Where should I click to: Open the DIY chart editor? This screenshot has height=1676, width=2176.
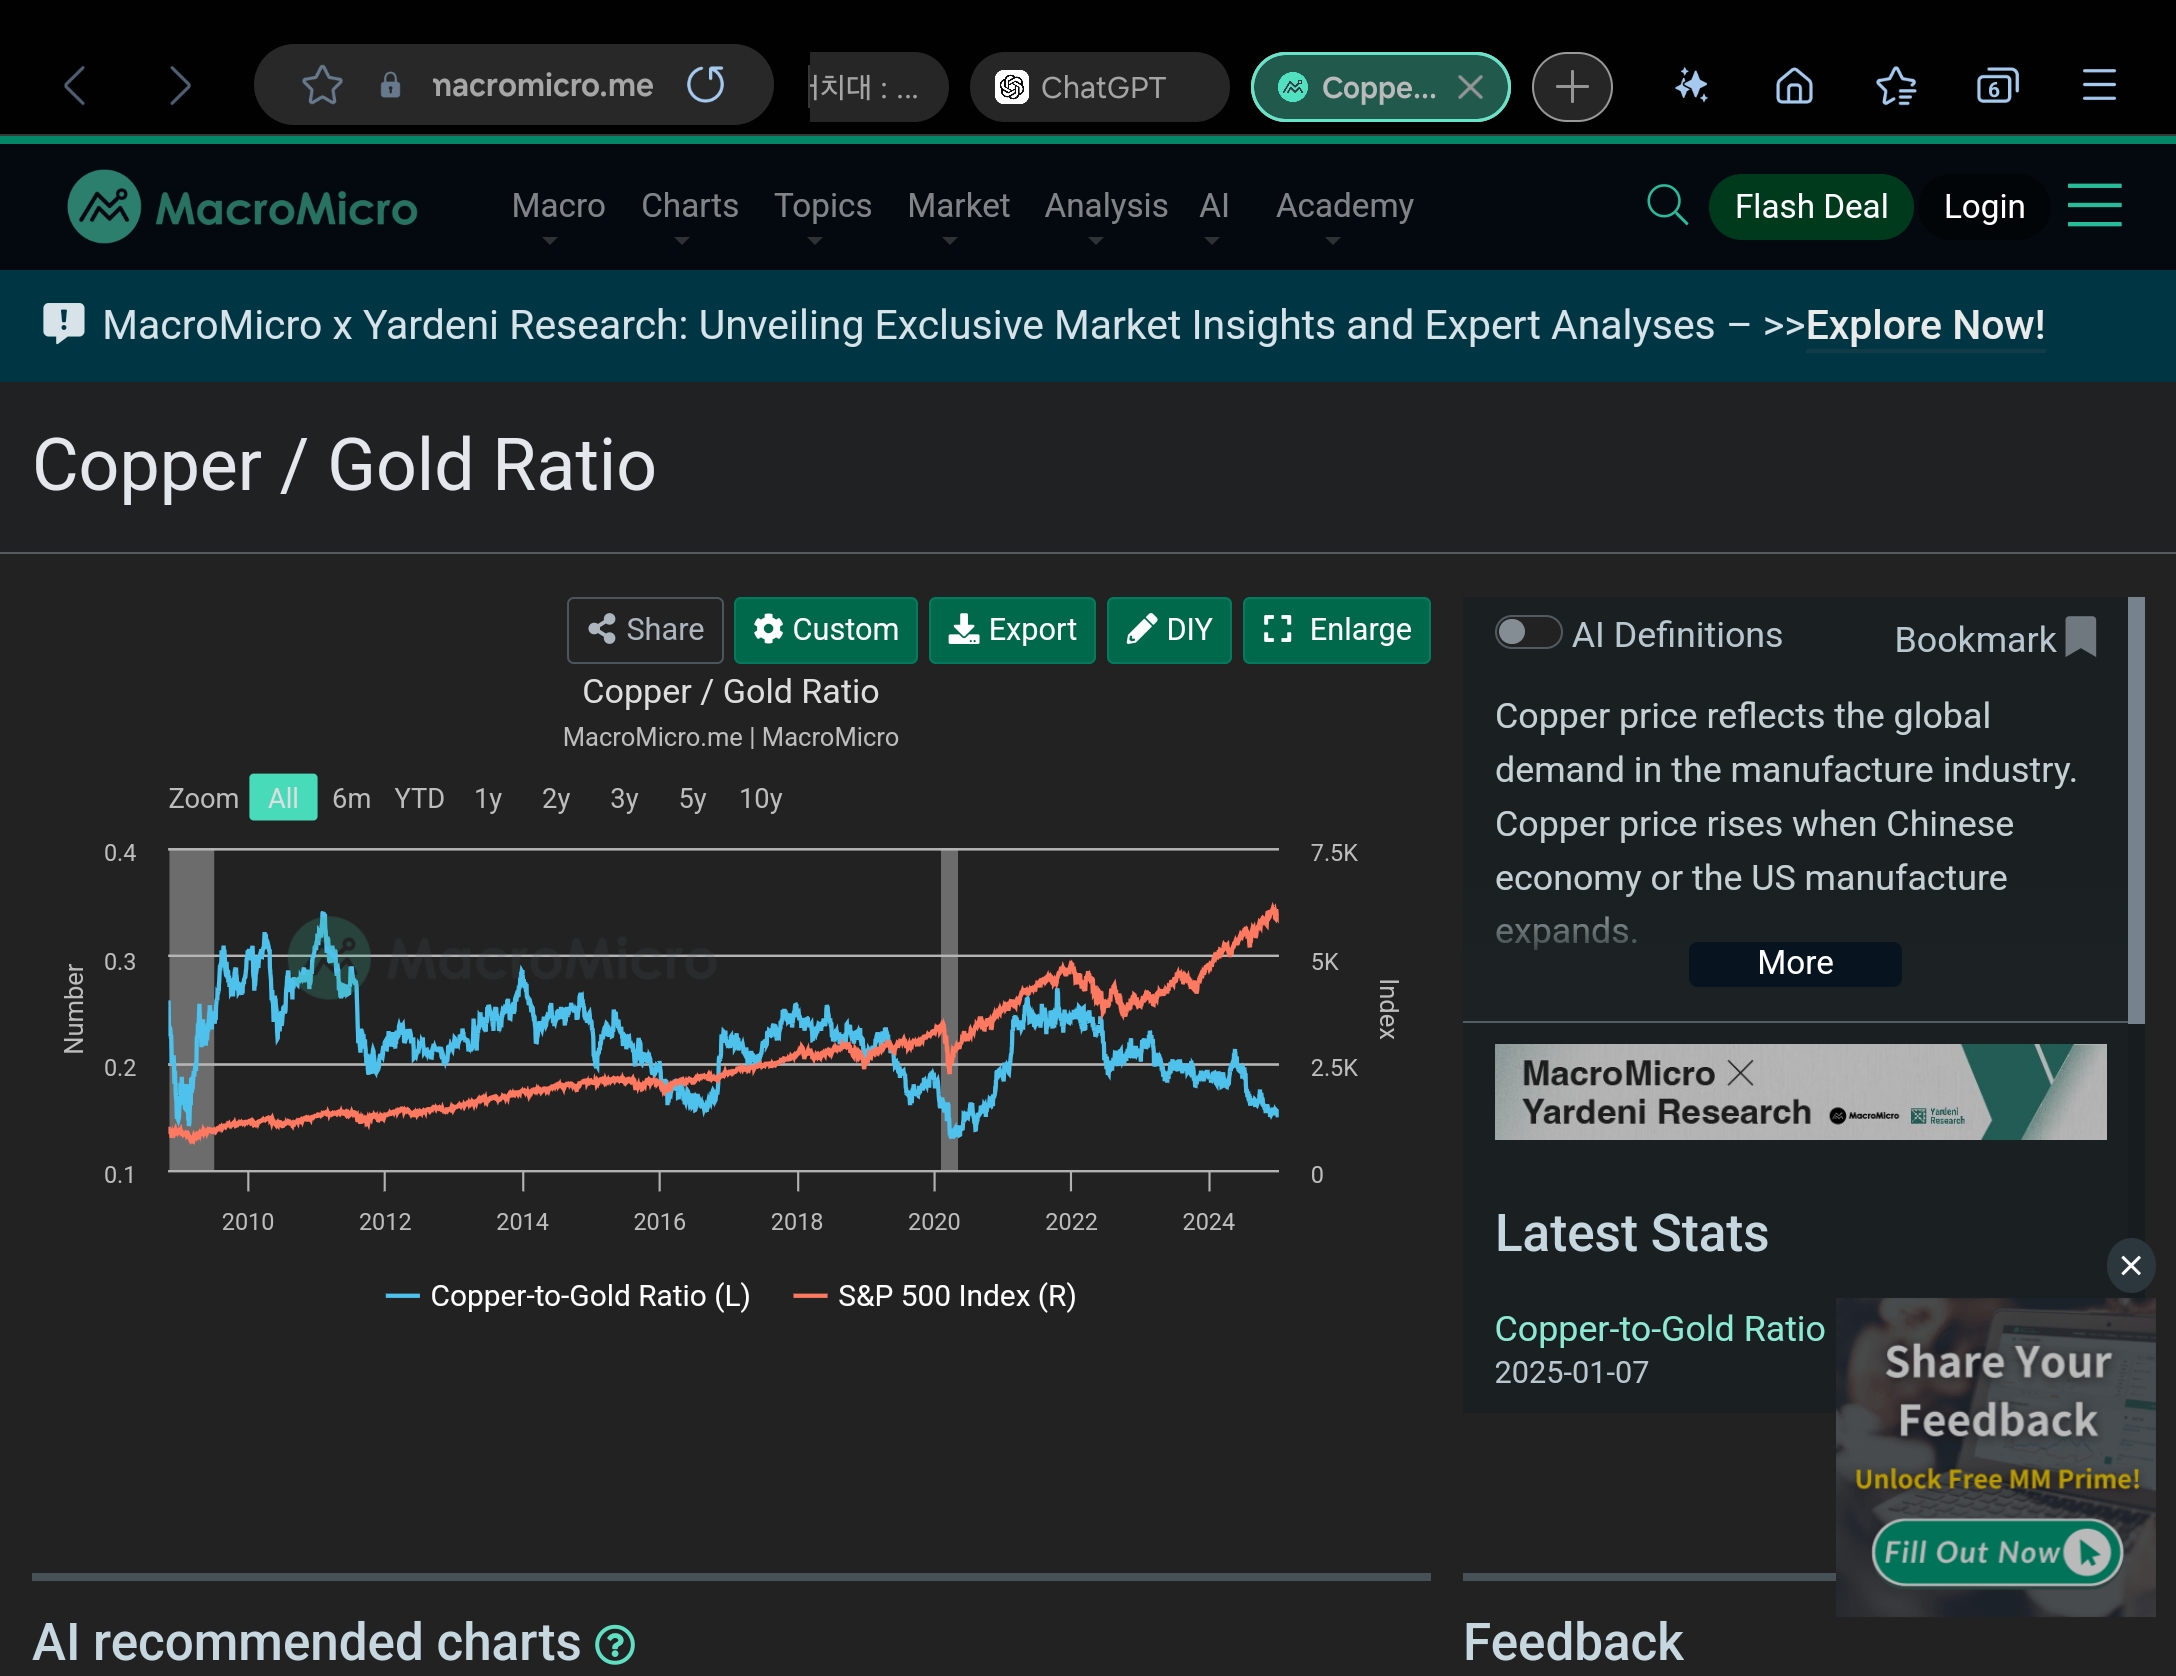click(x=1169, y=630)
